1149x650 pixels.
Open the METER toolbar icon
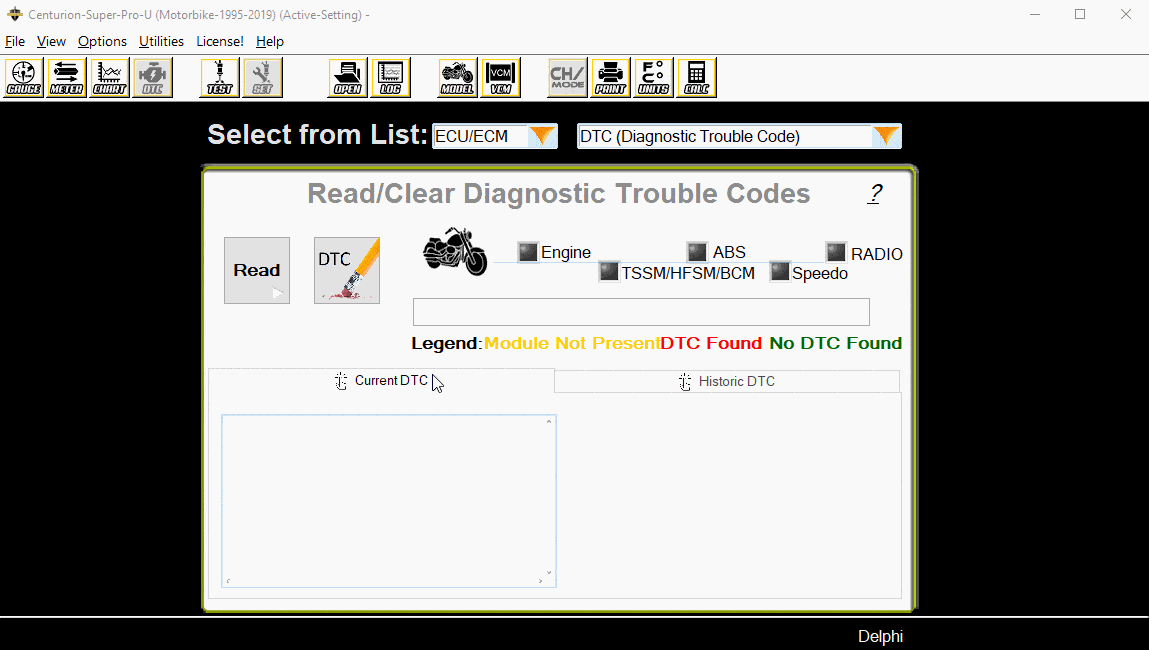coord(67,78)
